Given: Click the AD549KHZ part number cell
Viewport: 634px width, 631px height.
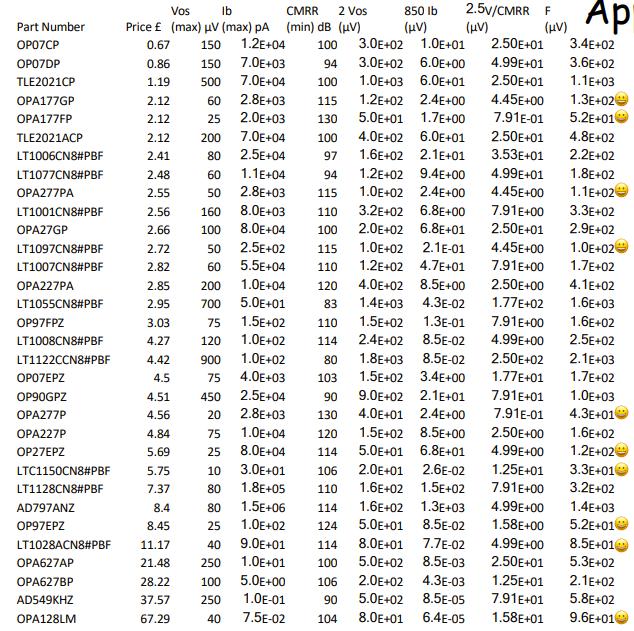Looking at the screenshot, I should coord(46,599).
